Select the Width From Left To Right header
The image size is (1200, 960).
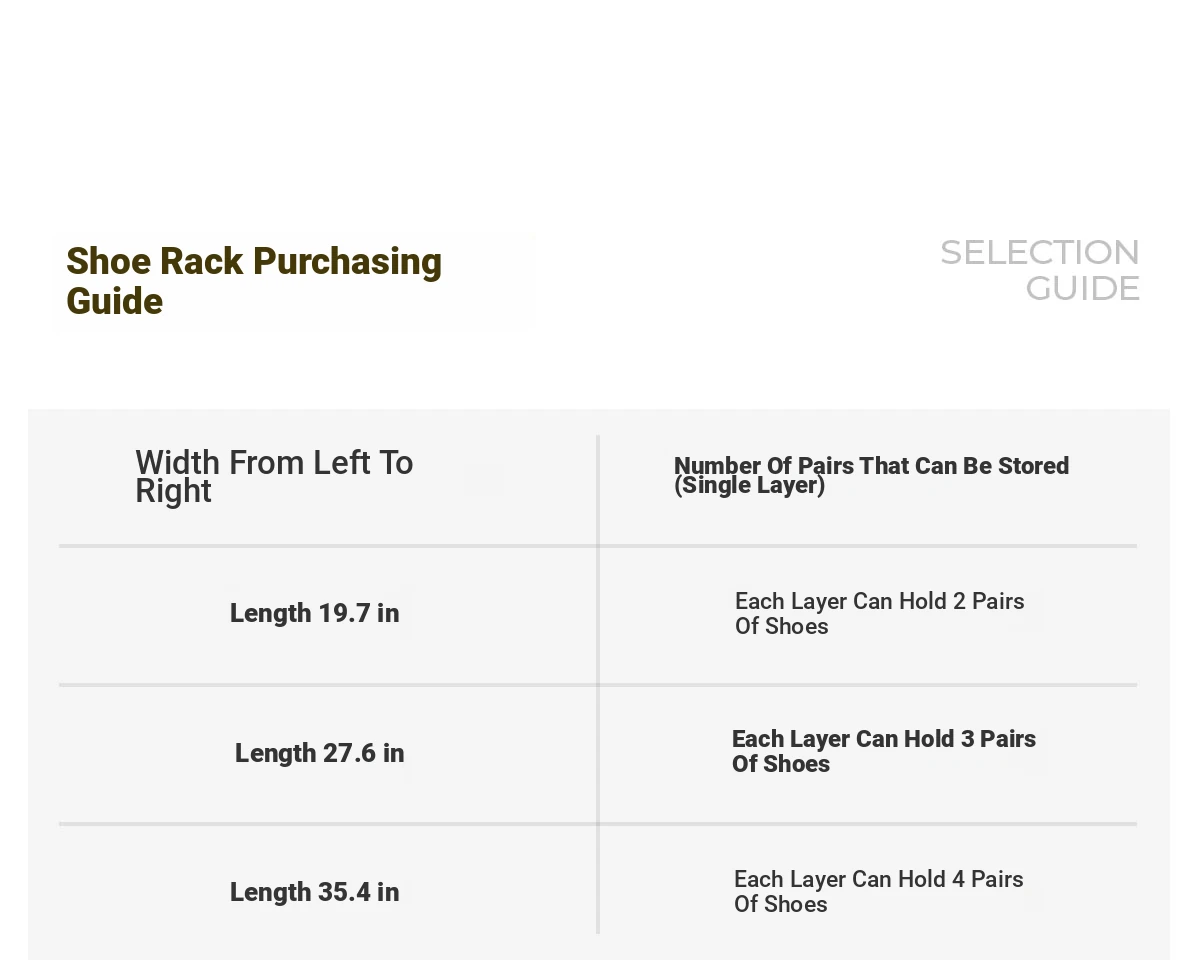point(274,476)
